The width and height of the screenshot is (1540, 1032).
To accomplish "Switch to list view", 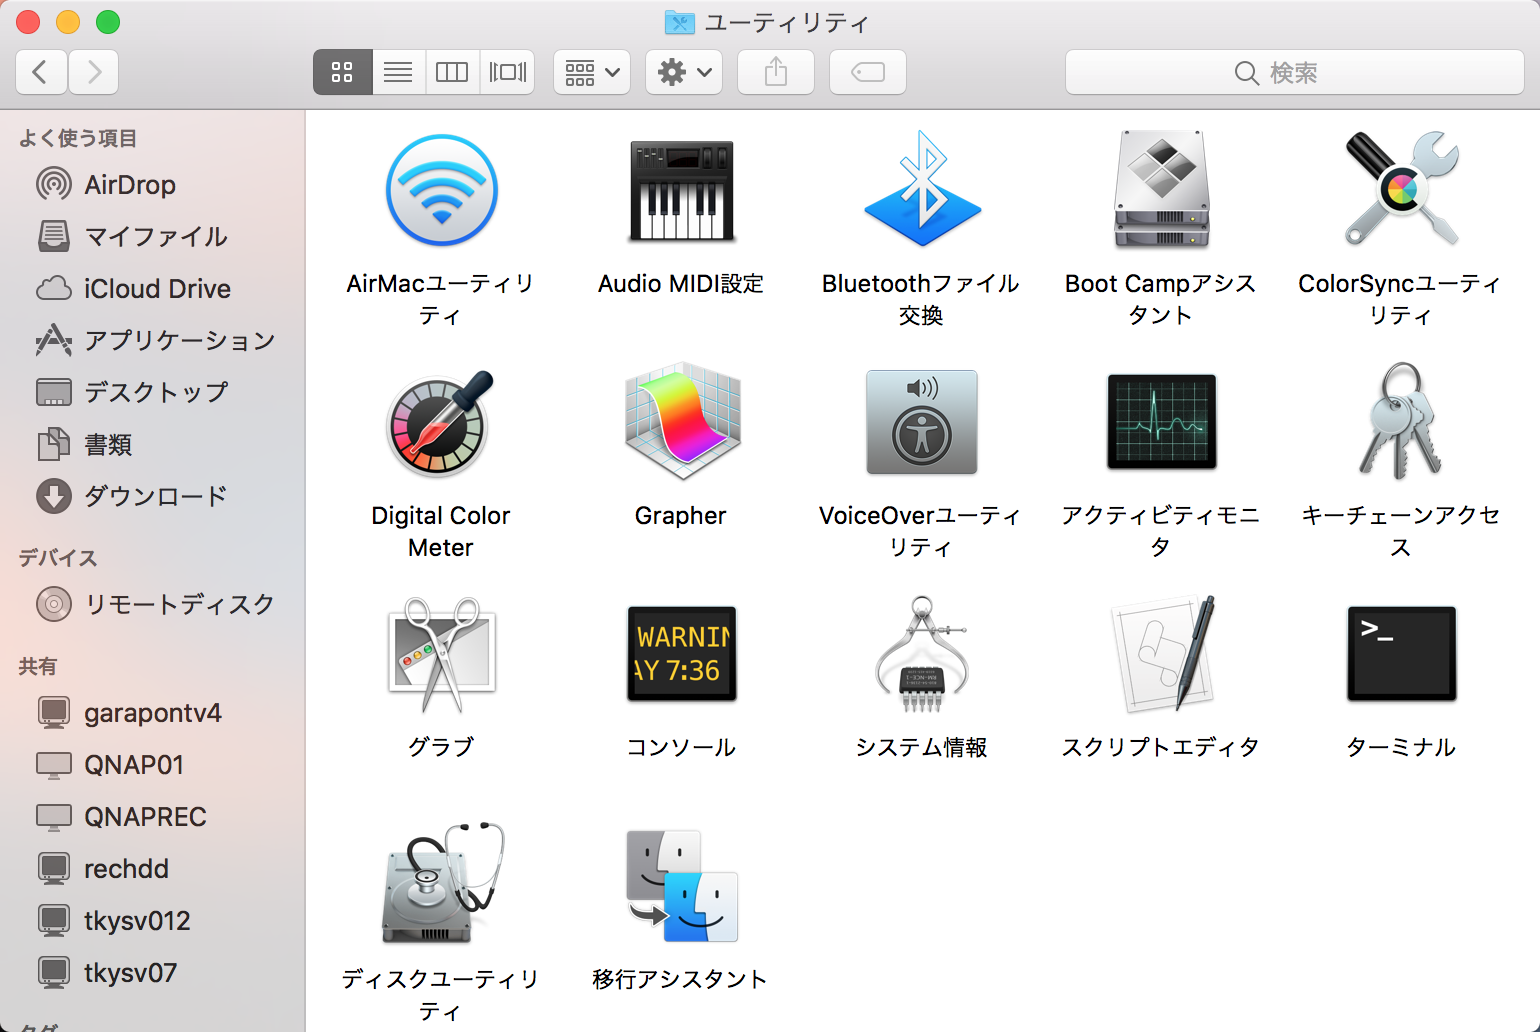I will [398, 72].
